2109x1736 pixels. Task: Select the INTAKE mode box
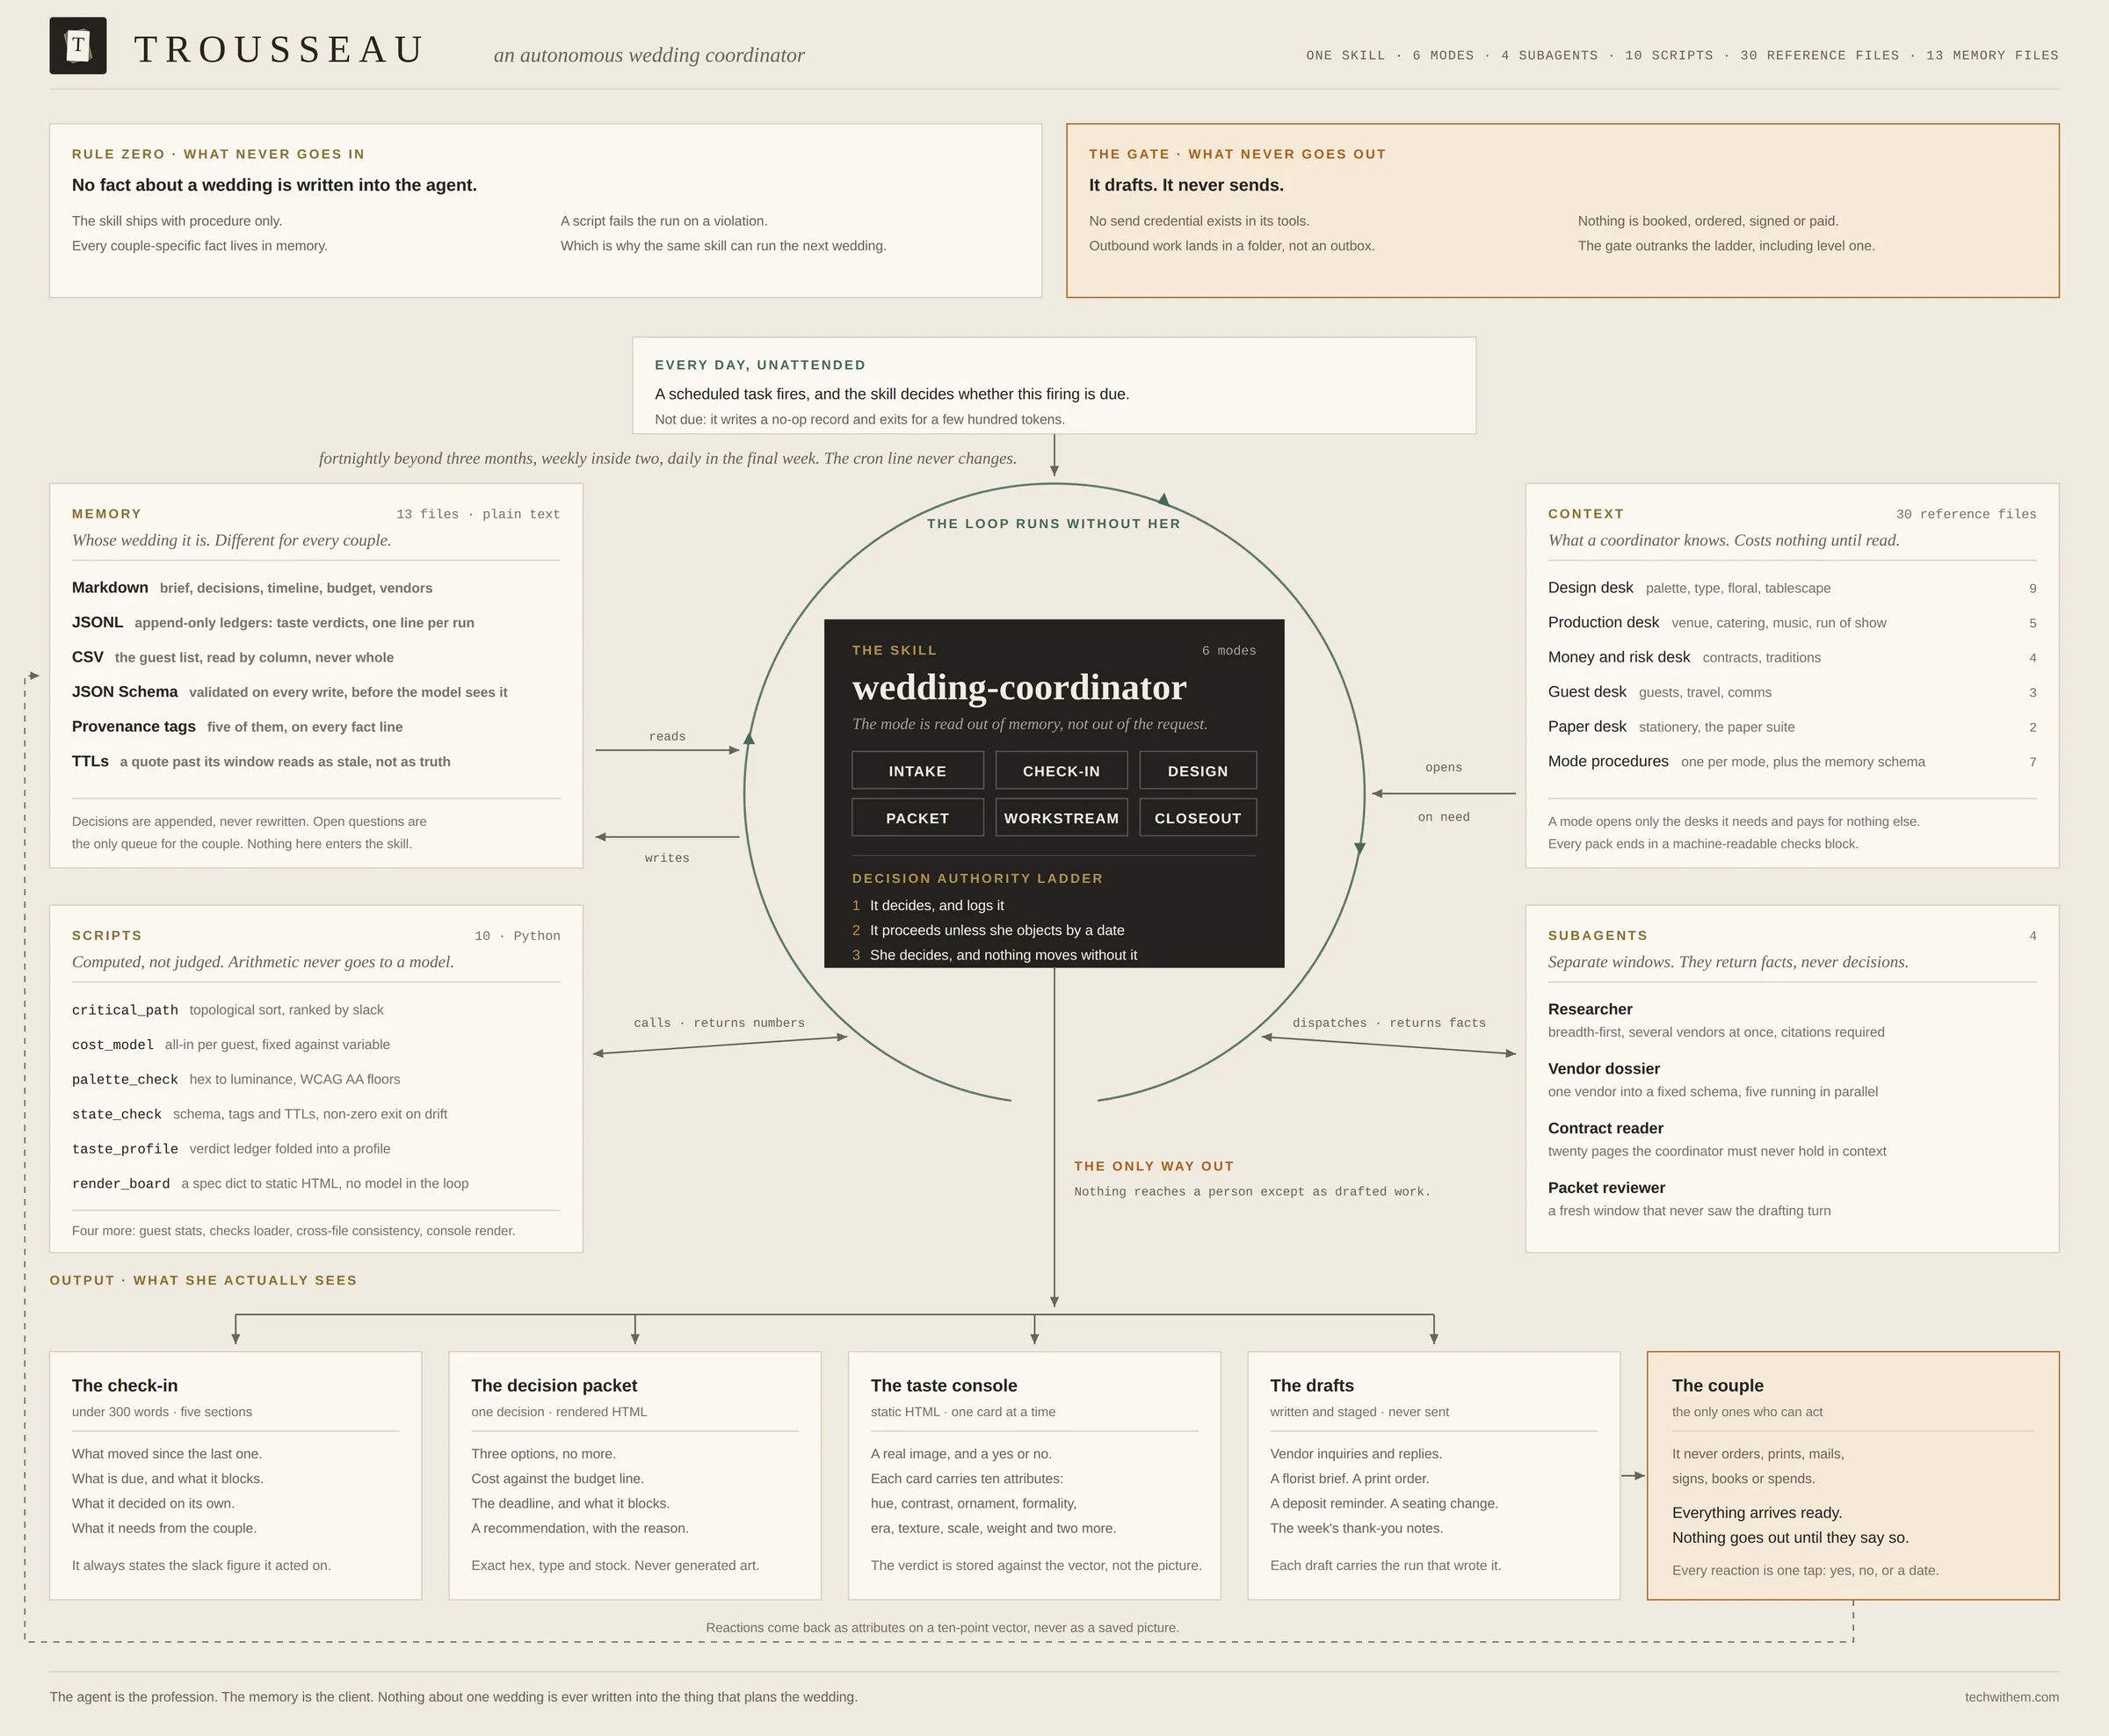[x=917, y=770]
